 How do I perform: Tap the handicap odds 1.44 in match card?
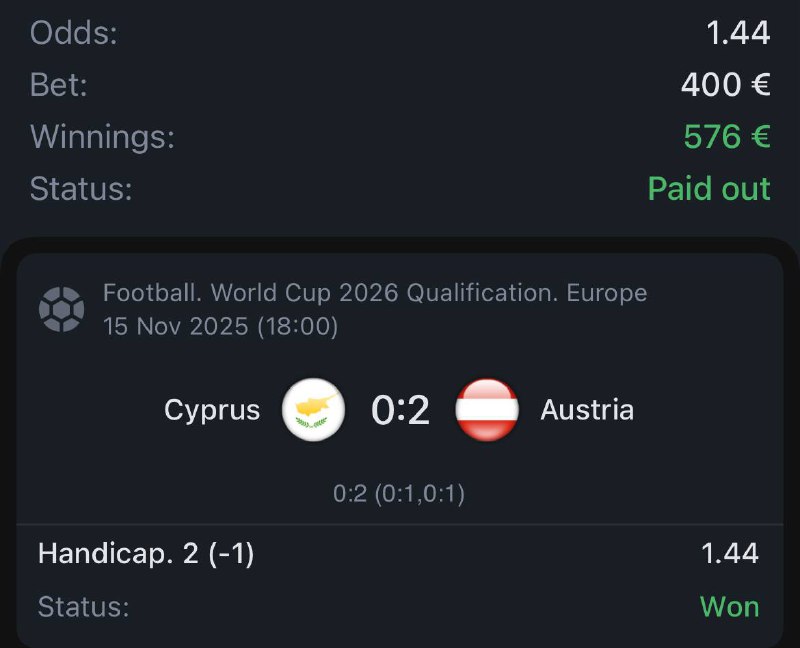[x=730, y=553]
